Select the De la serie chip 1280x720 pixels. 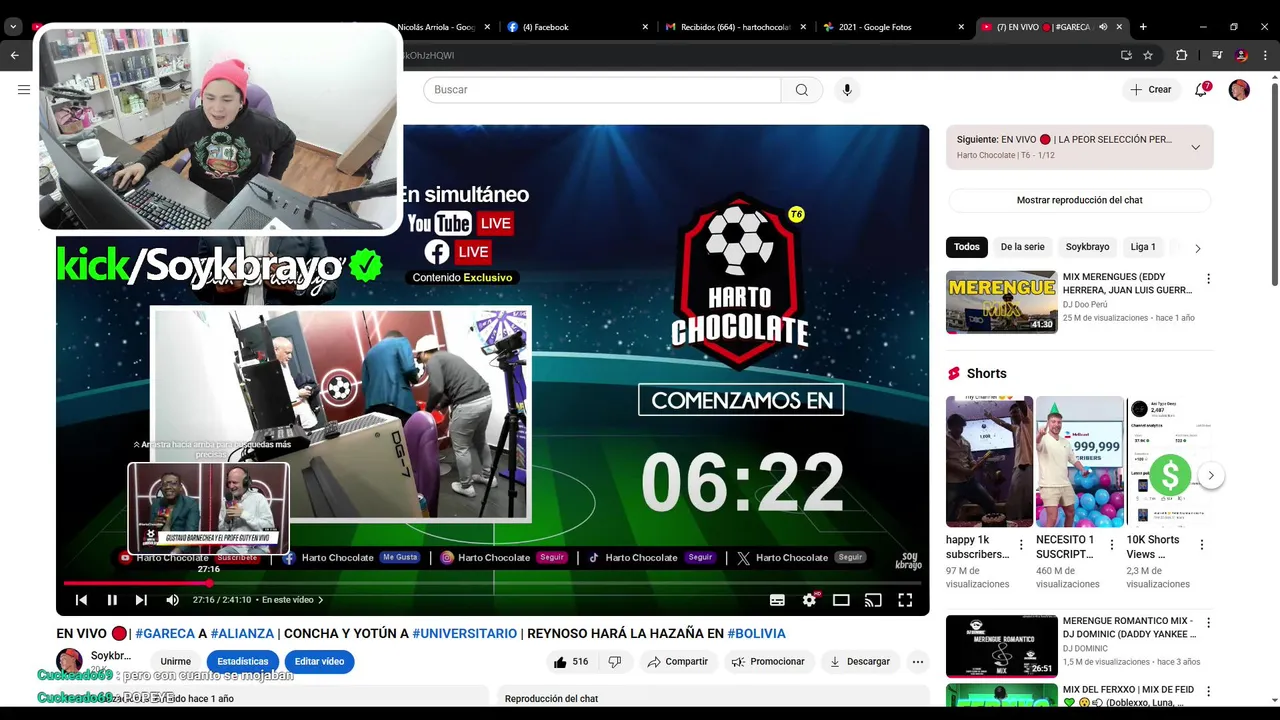1022,247
